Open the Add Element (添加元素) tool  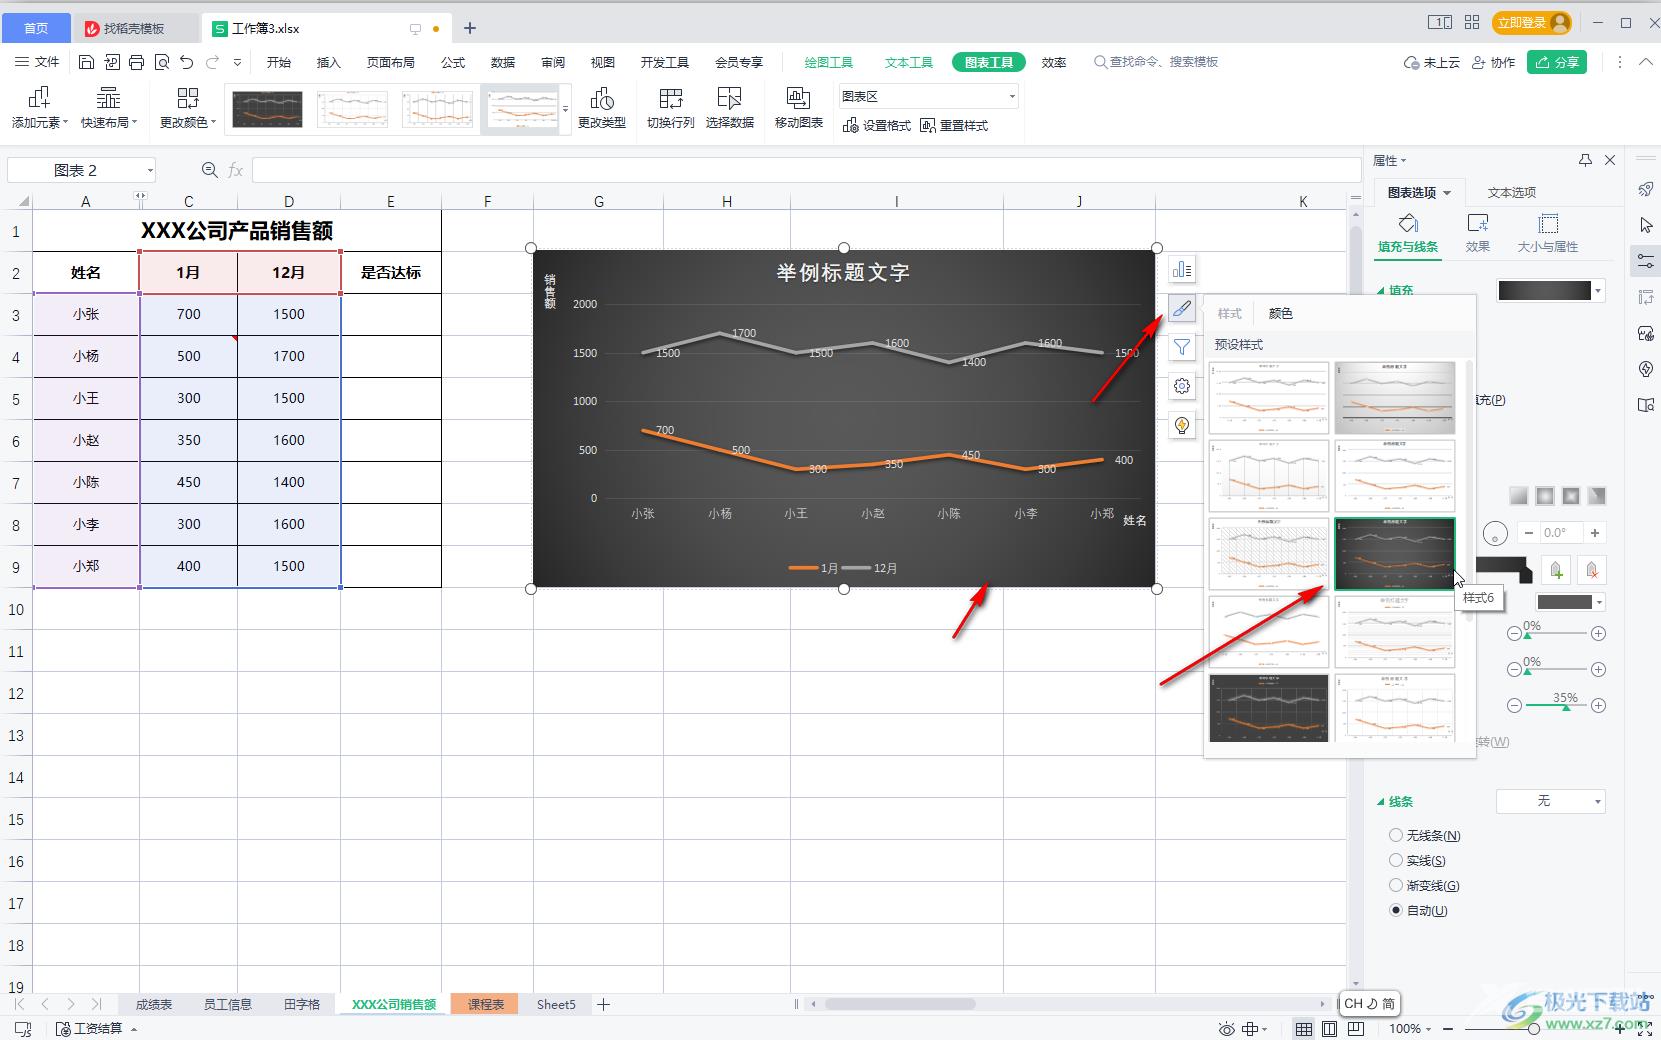click(x=40, y=108)
